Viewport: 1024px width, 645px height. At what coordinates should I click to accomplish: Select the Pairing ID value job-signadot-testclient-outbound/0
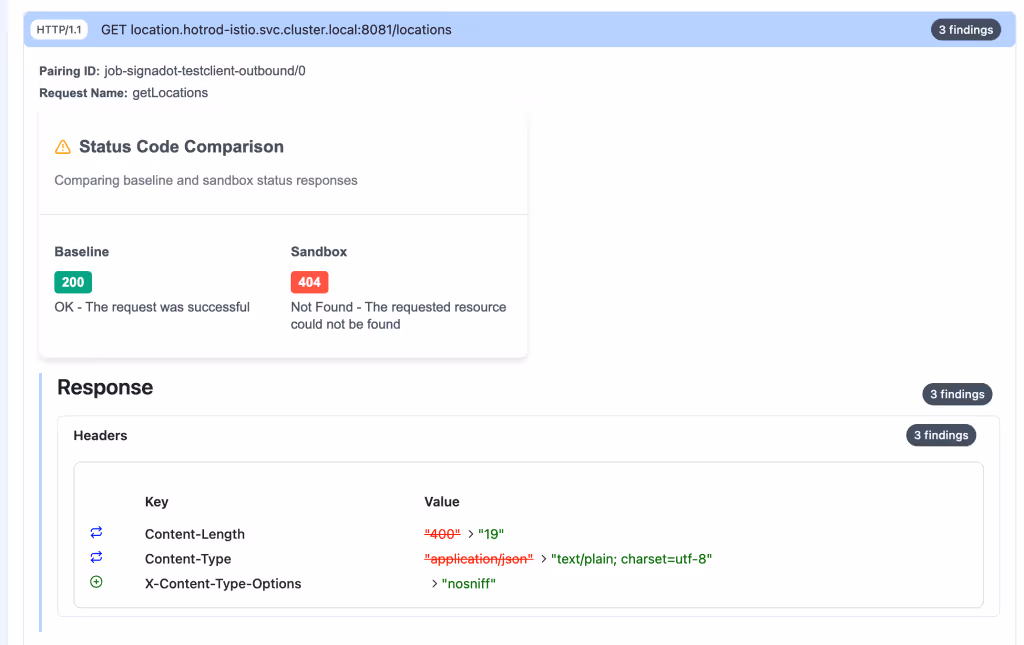click(204, 71)
